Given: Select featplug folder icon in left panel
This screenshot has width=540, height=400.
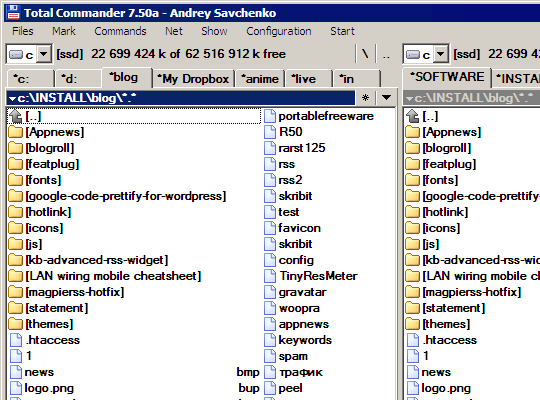Looking at the screenshot, I should point(15,164).
